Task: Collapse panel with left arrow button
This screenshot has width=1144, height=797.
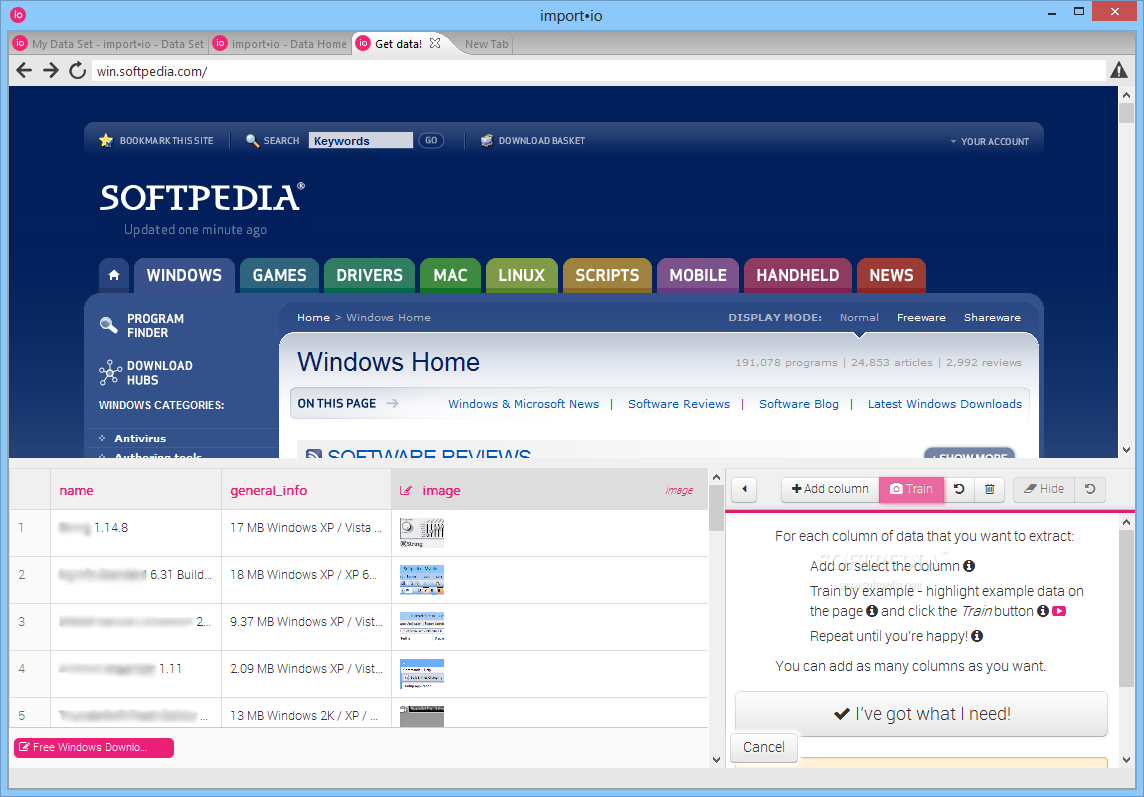Action: (x=744, y=489)
